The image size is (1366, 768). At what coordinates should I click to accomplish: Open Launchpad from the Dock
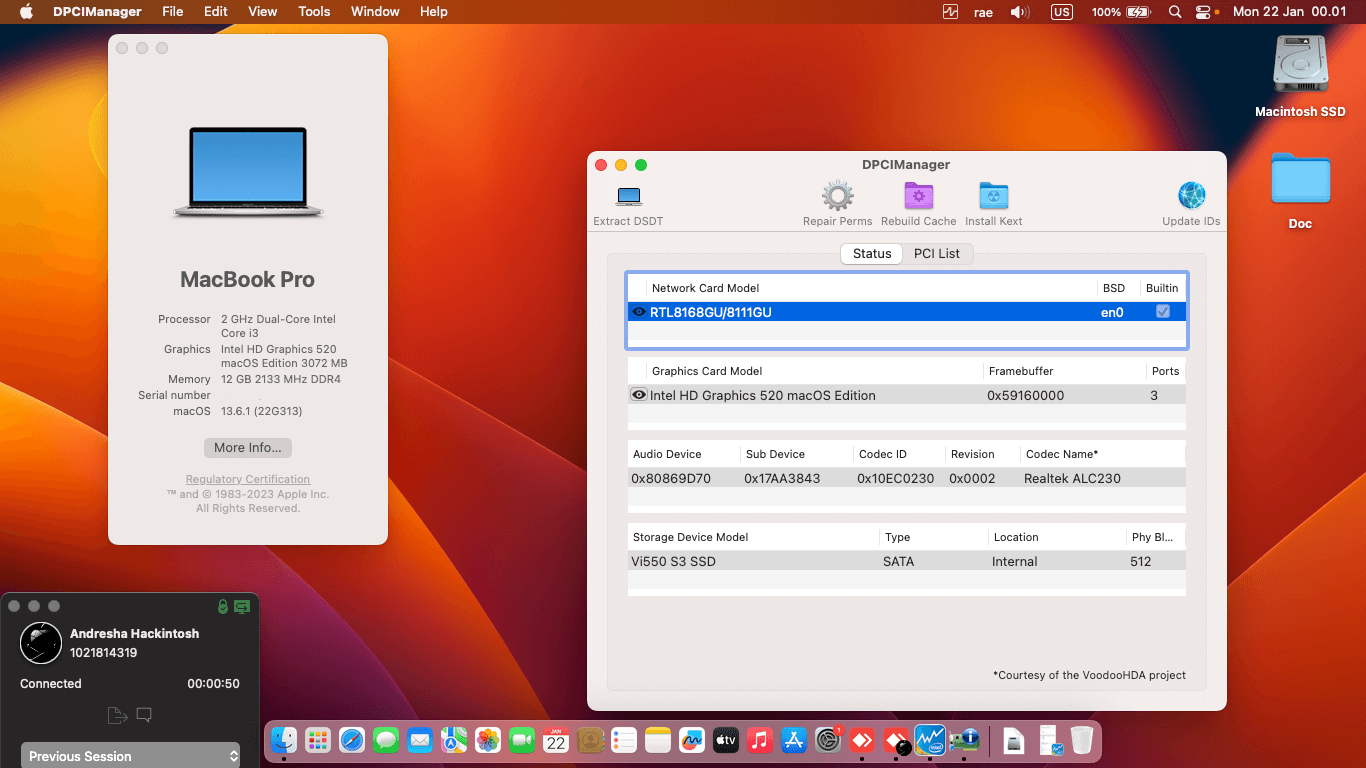[x=318, y=740]
